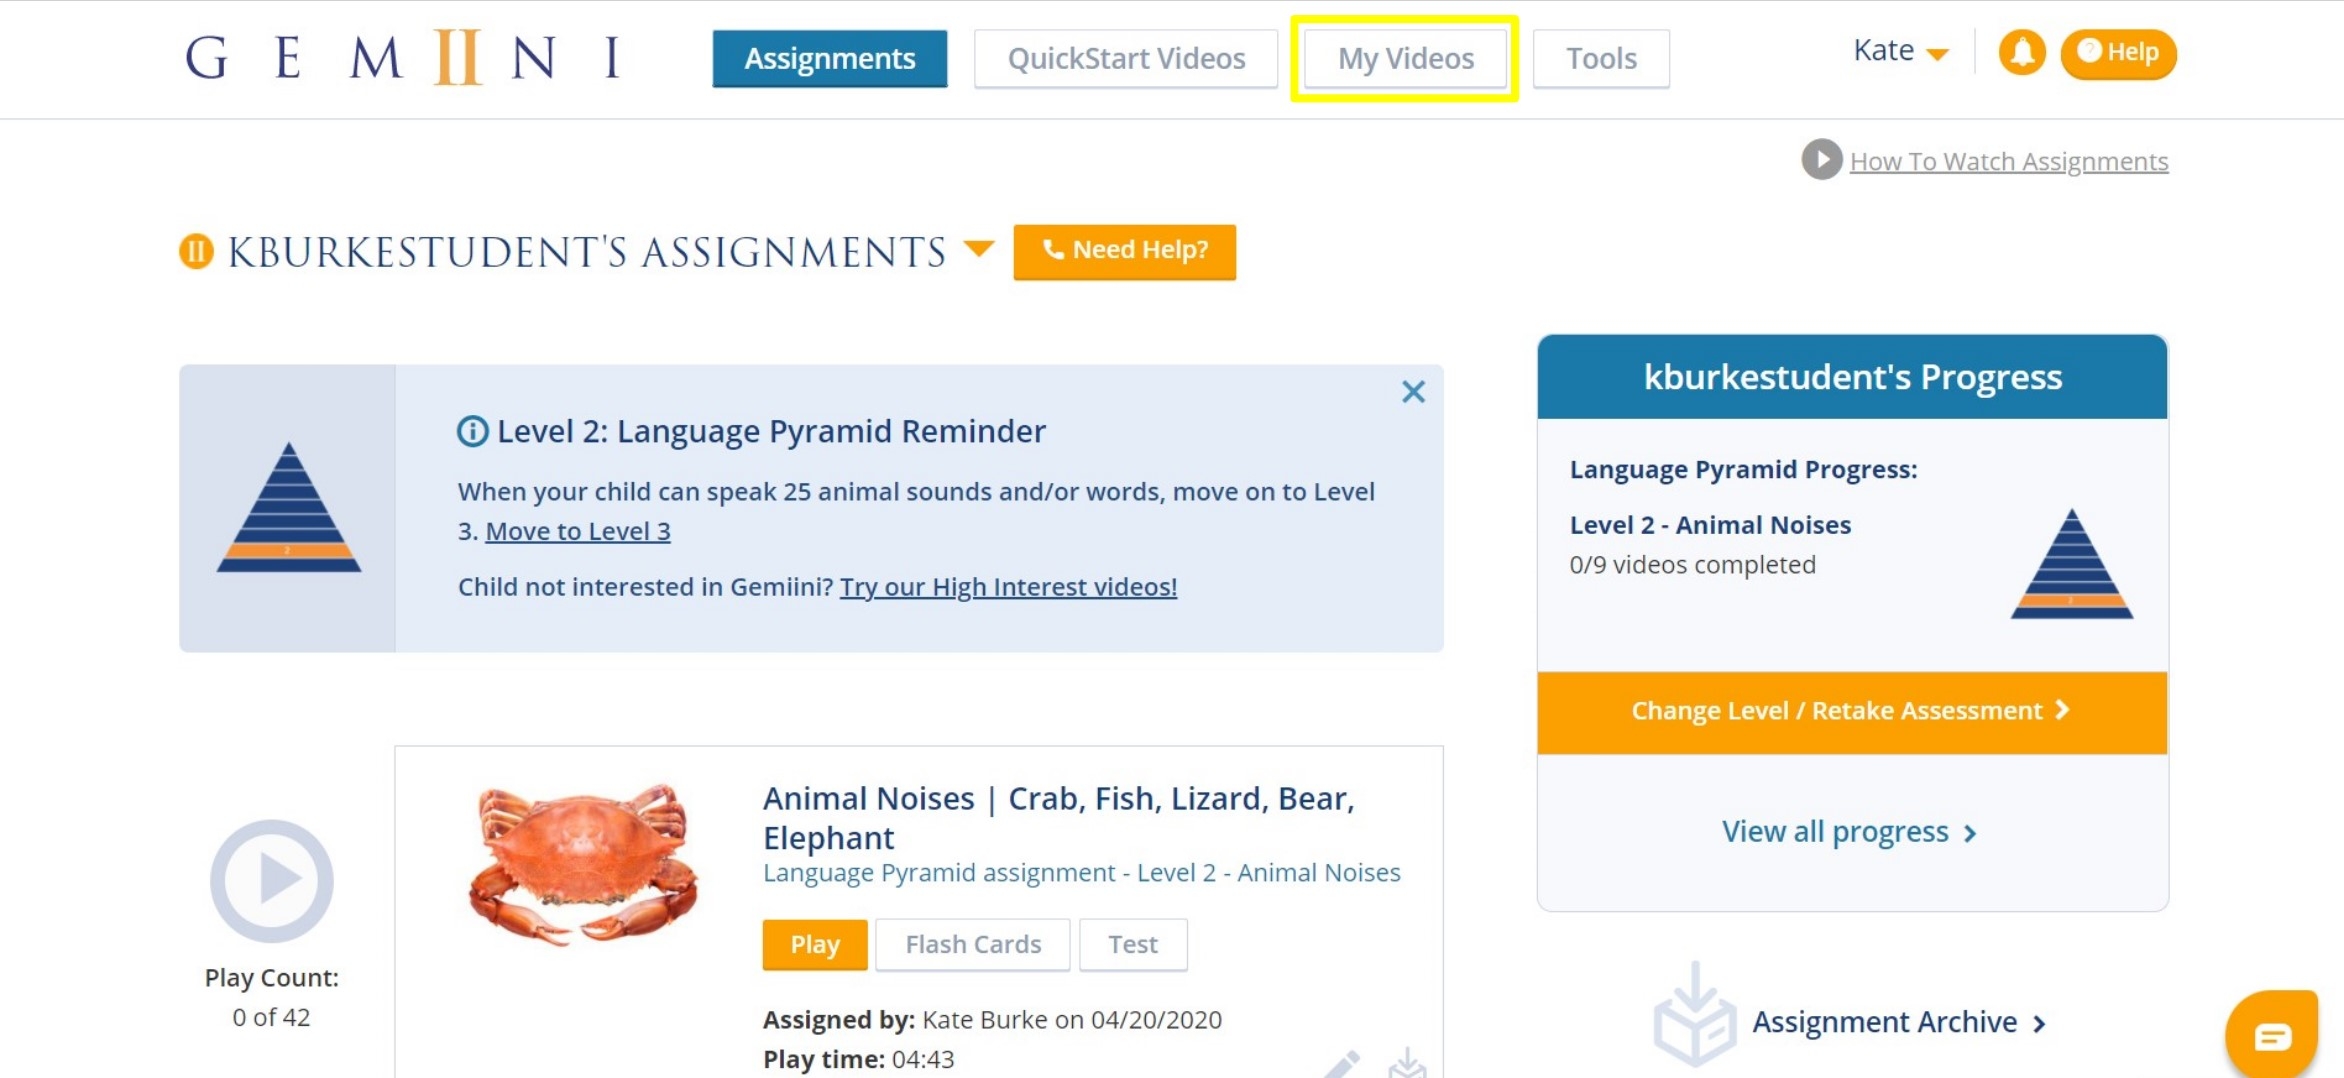Click the Gemiini logo

pos(404,57)
